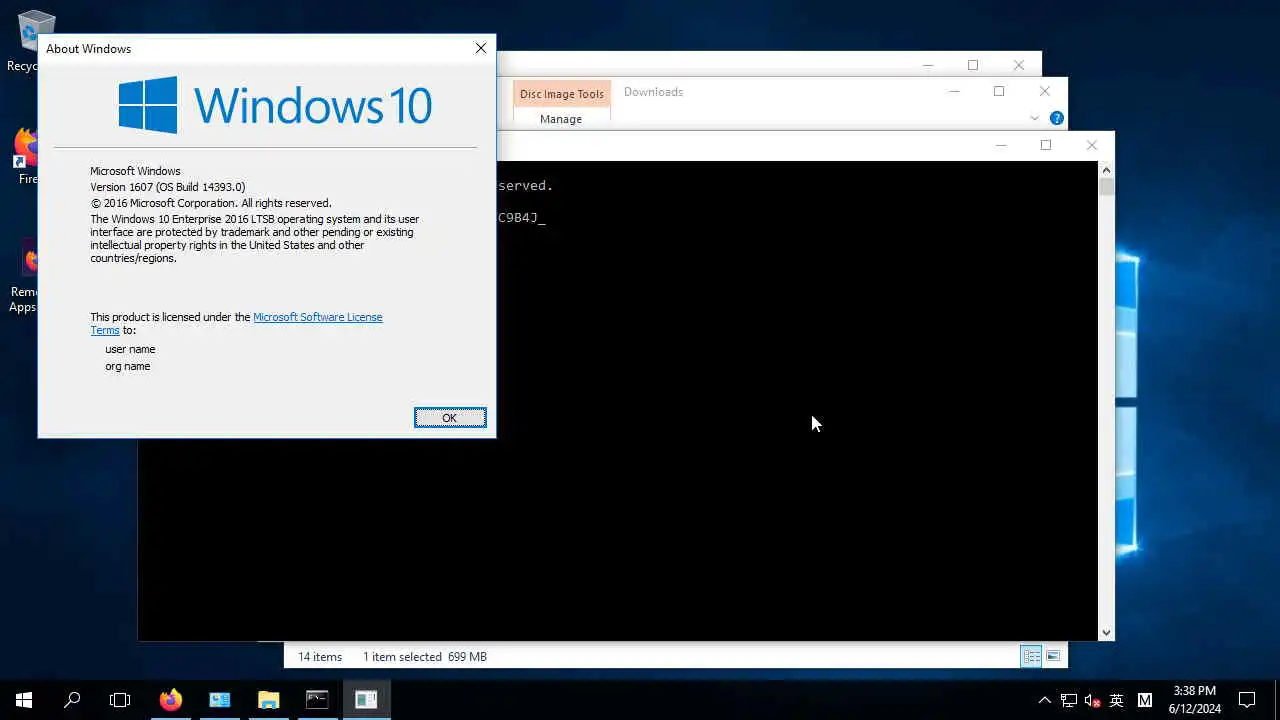1280x720 pixels.
Task: Expand the File Explorer ribbon chevron
Action: (x=1034, y=118)
